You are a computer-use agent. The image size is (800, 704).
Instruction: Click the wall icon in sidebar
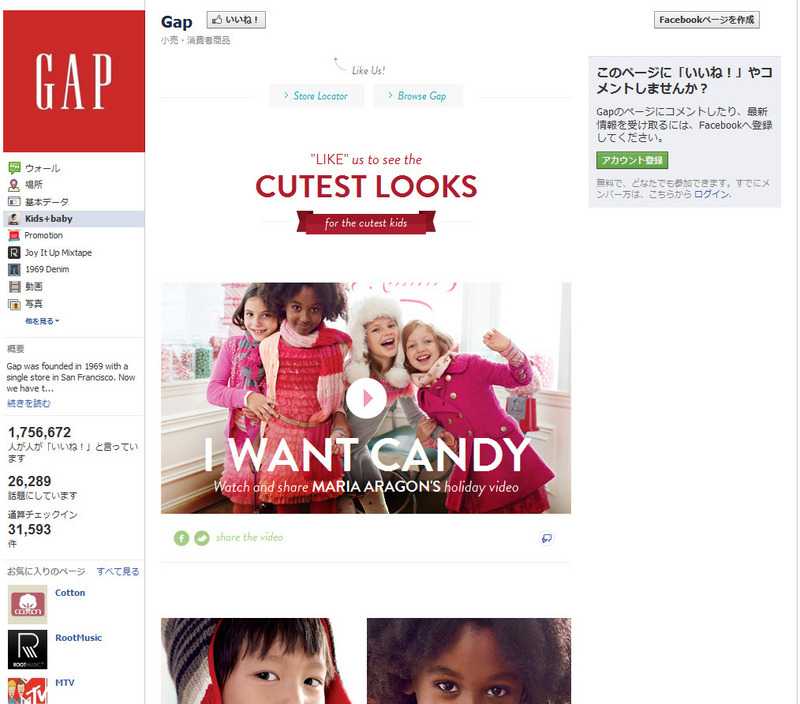pyautogui.click(x=14, y=168)
